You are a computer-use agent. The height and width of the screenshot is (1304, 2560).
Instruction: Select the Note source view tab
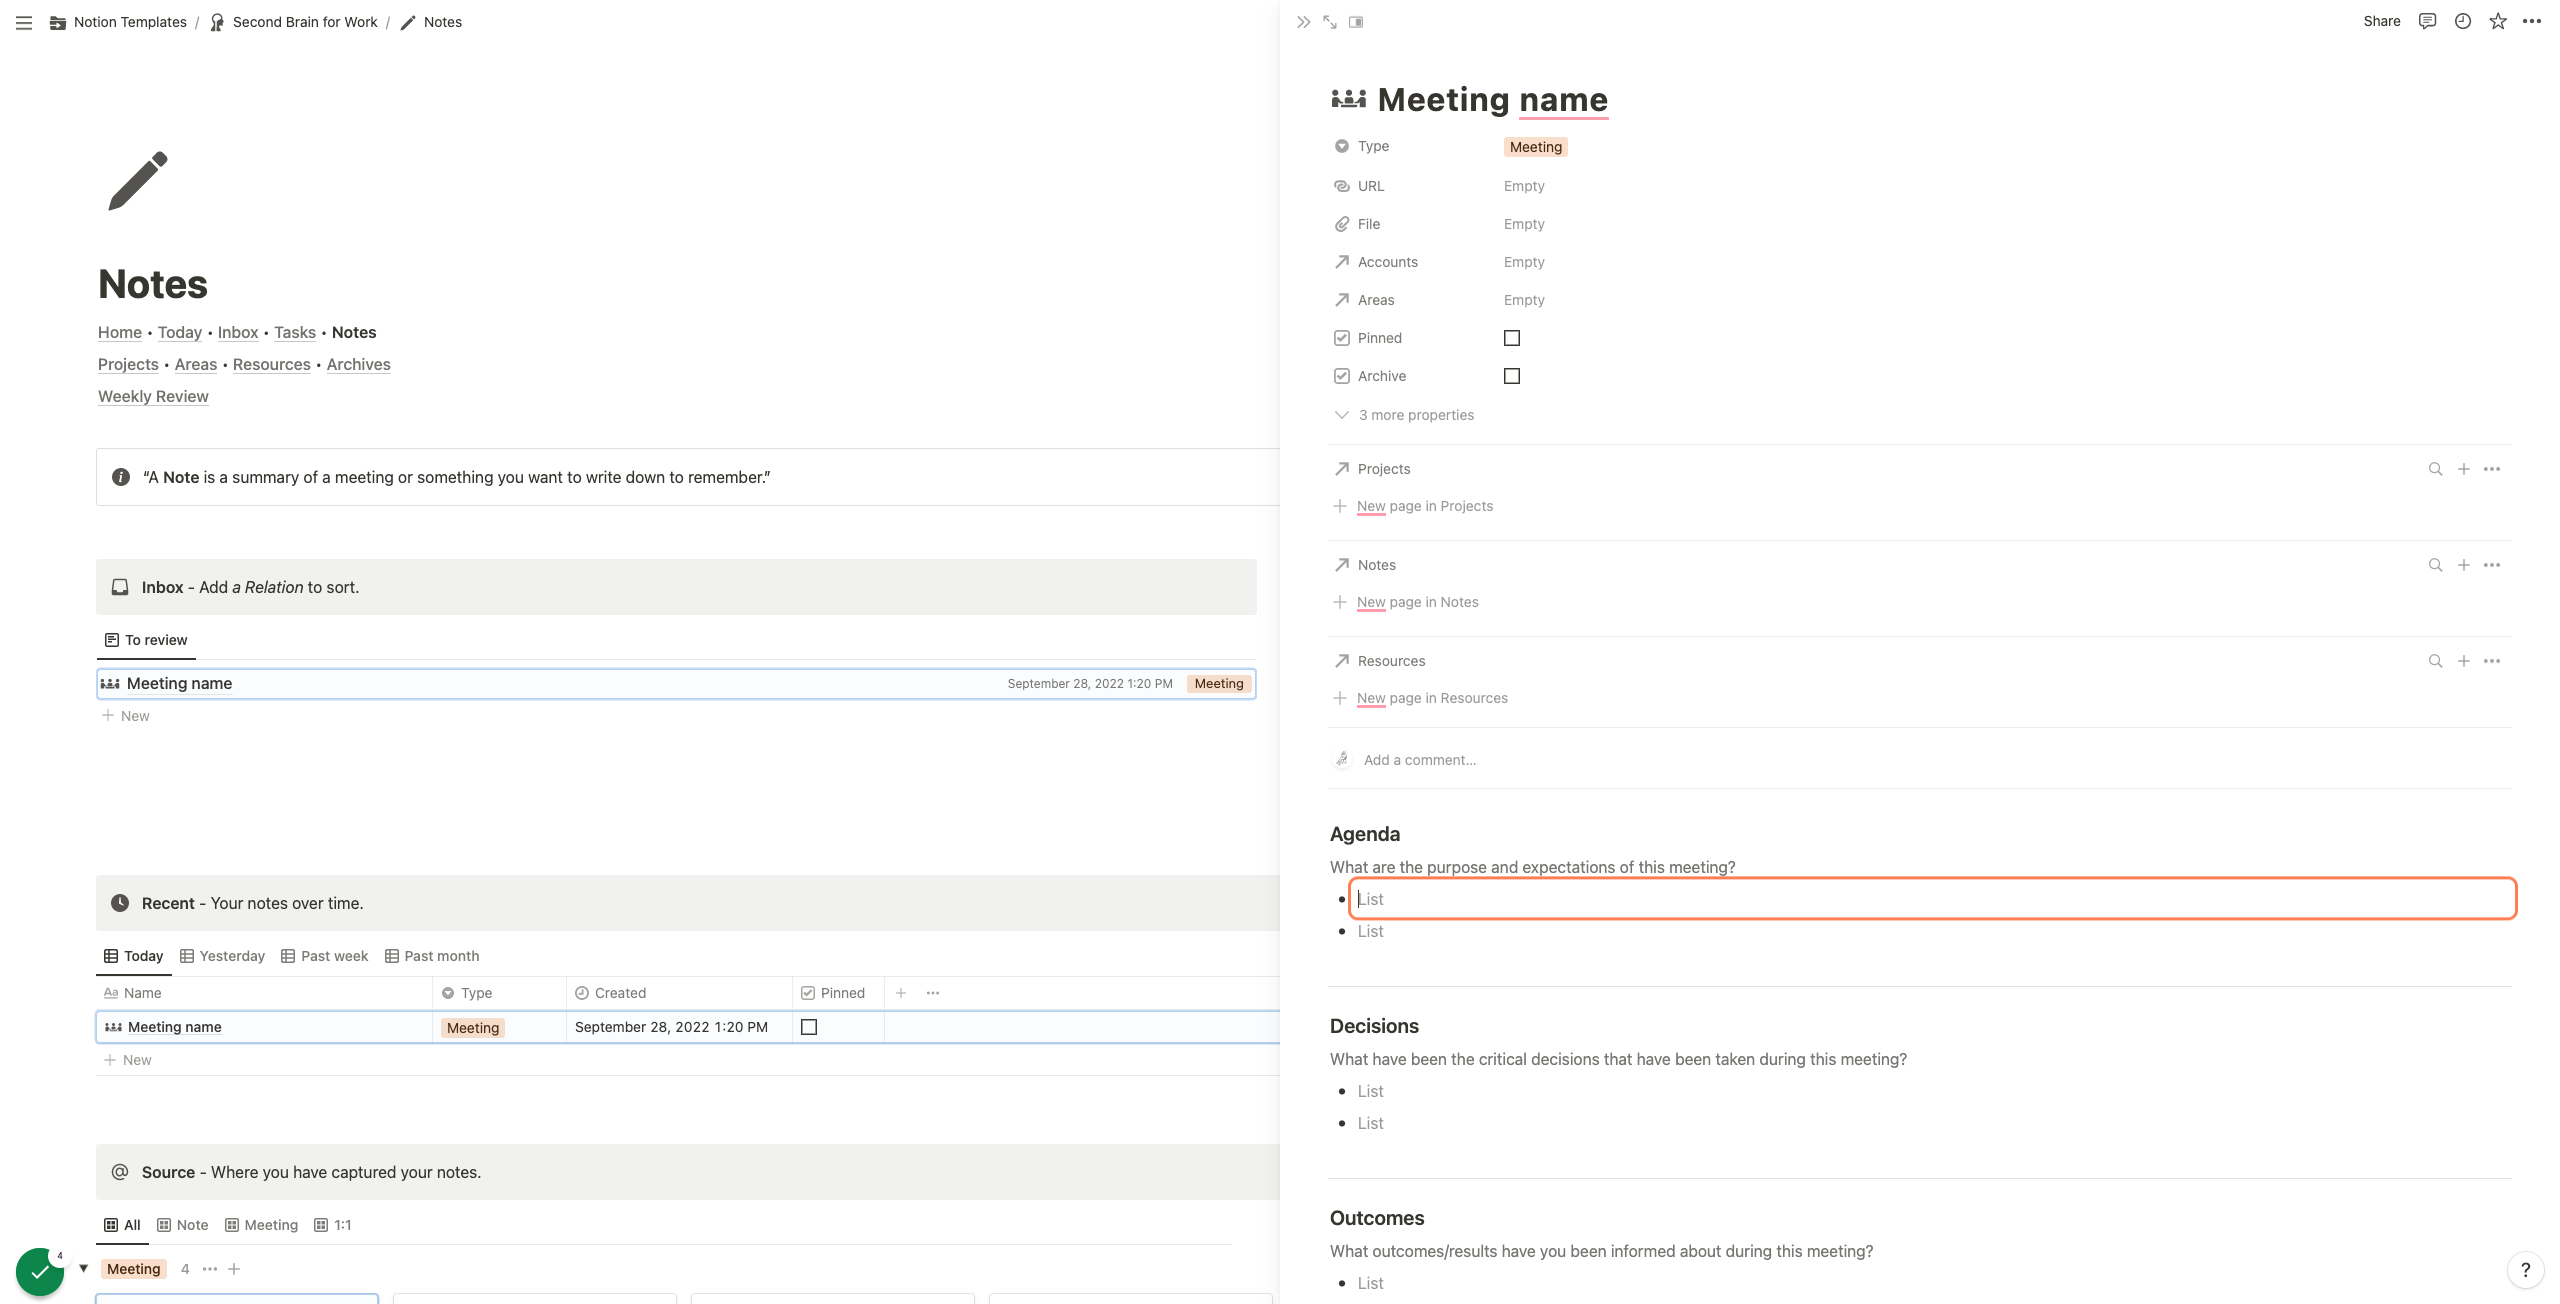click(x=183, y=1225)
